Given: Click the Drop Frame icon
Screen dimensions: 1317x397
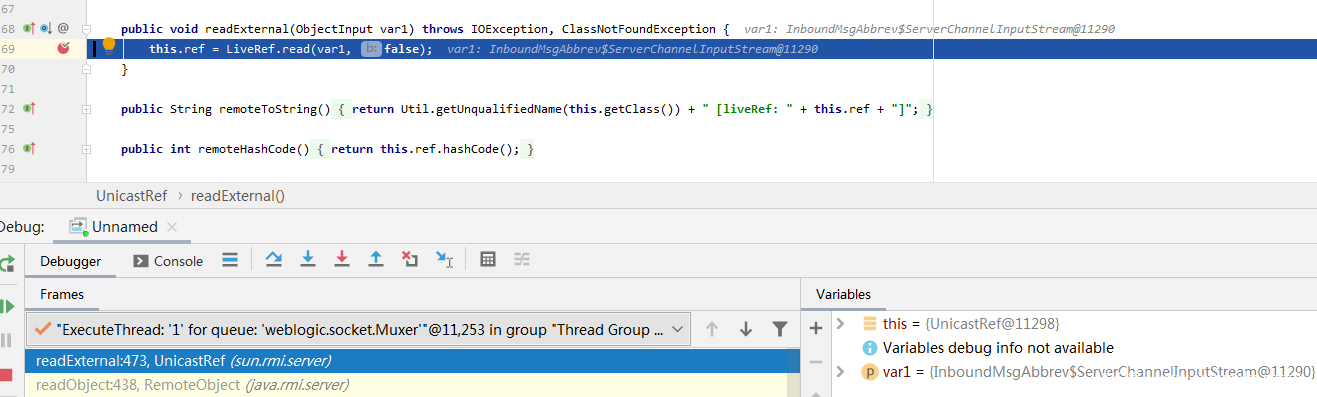Looking at the screenshot, I should click(410, 260).
